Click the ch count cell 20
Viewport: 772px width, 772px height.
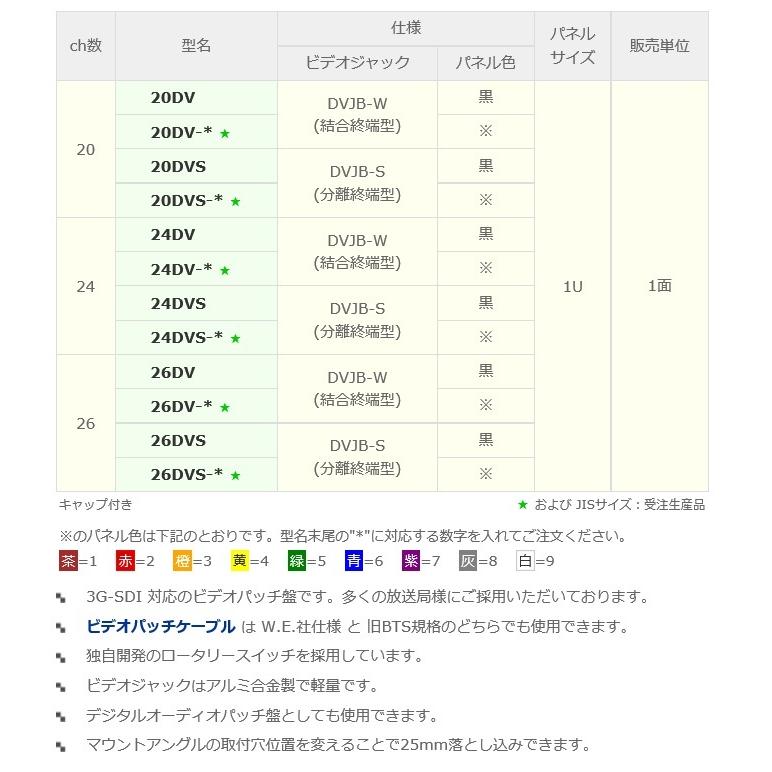point(86,149)
